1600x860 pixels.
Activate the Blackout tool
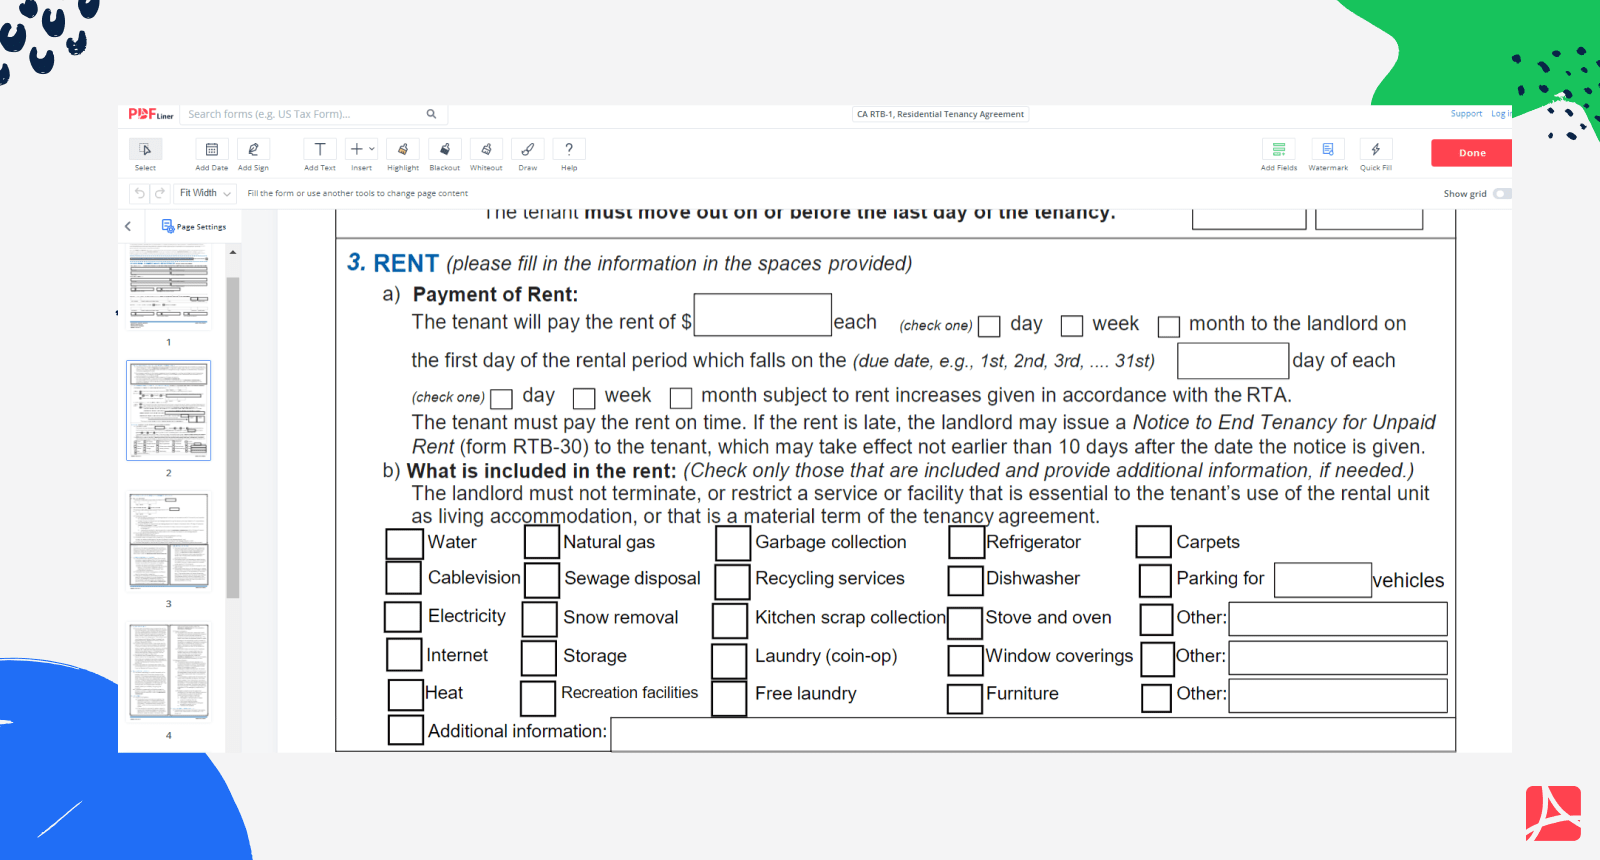click(x=445, y=149)
